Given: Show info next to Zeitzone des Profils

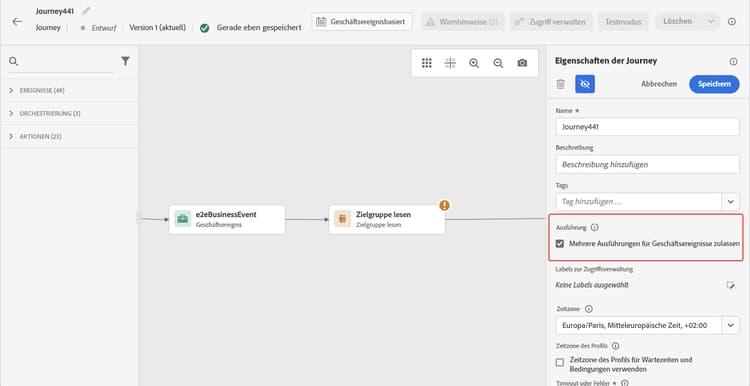Looking at the screenshot, I should point(616,346).
